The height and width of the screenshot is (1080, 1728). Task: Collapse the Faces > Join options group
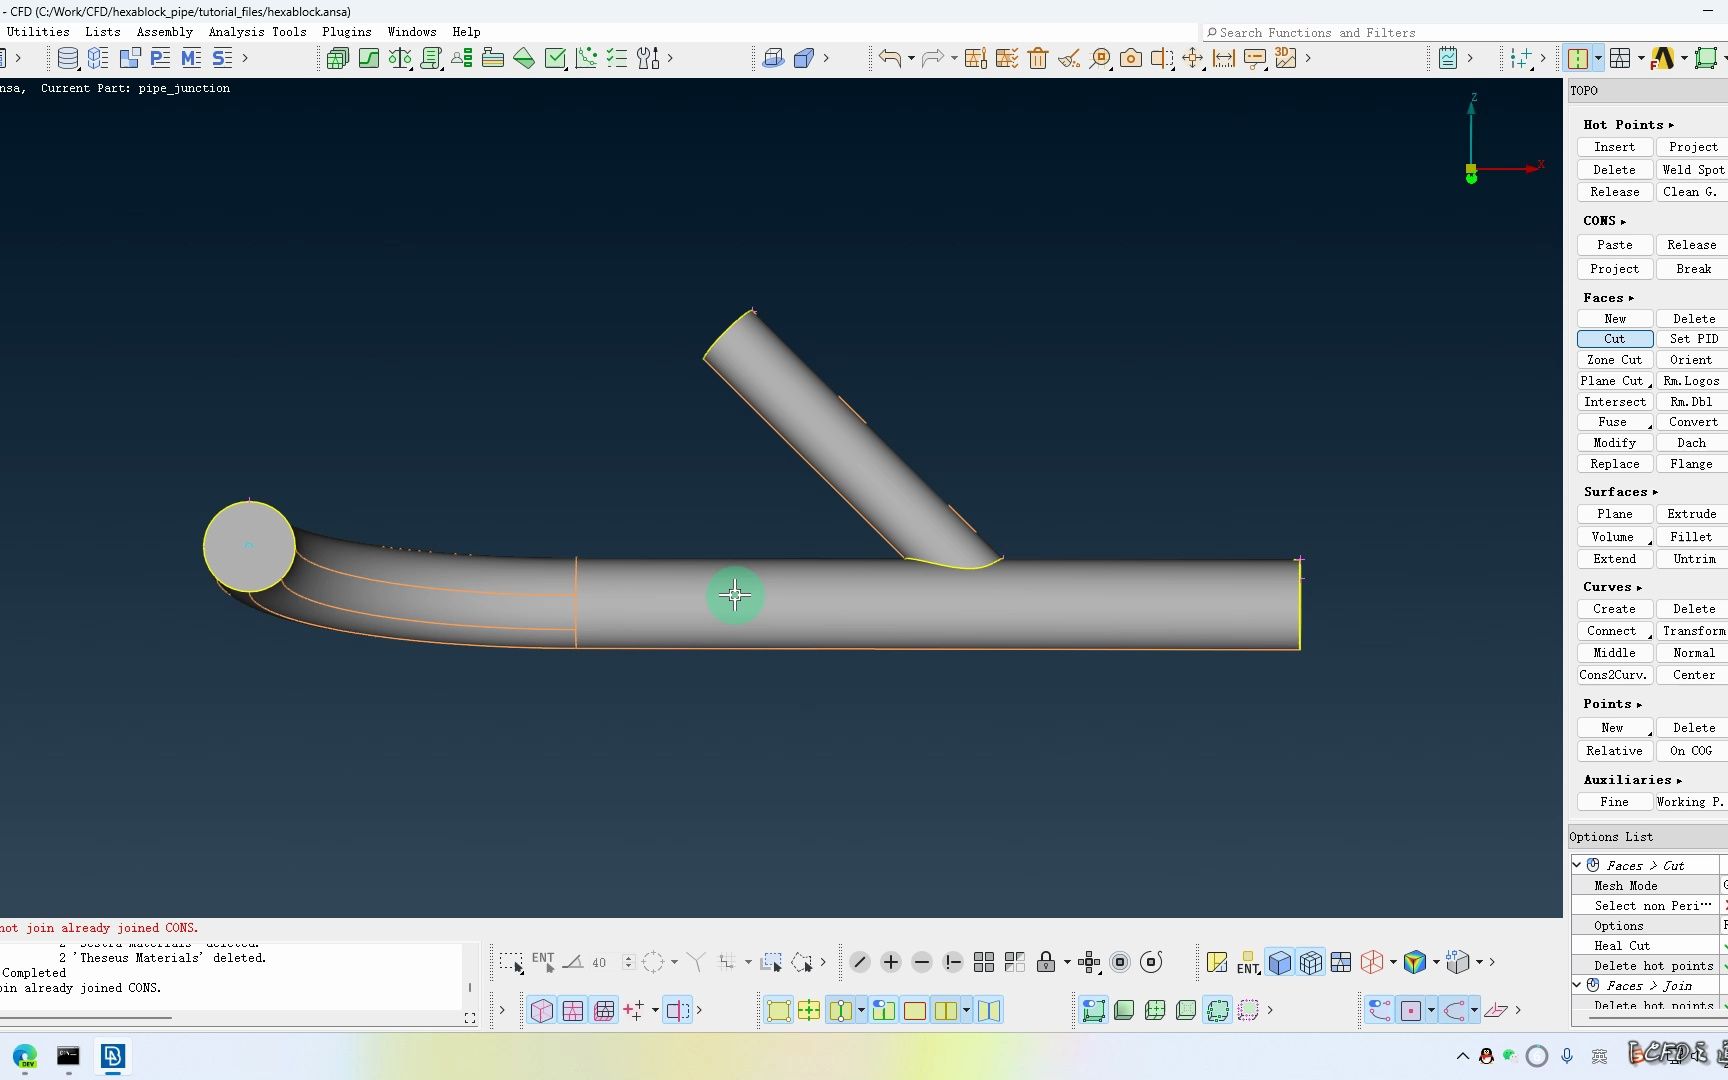(1577, 985)
